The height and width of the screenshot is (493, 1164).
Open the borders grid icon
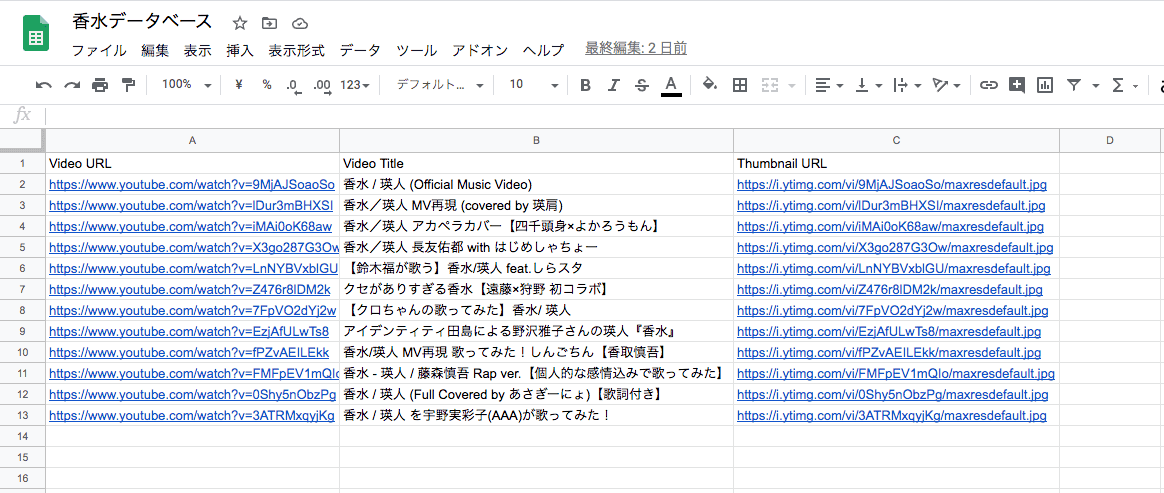740,85
